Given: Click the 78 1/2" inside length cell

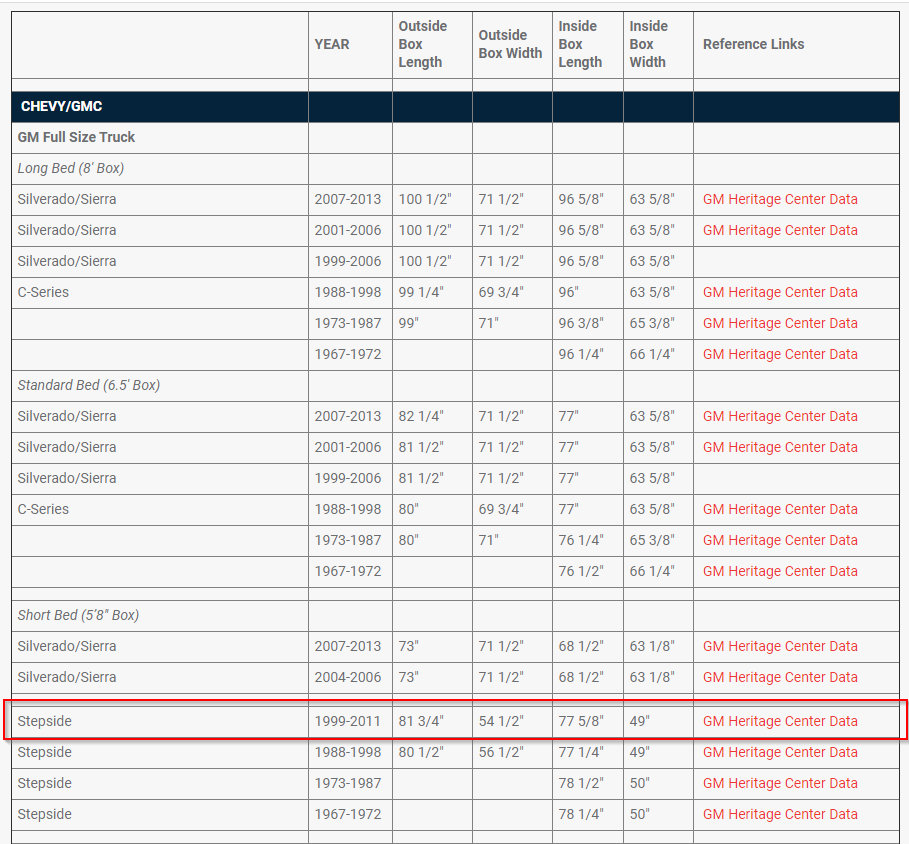Looking at the screenshot, I should click(581, 783).
